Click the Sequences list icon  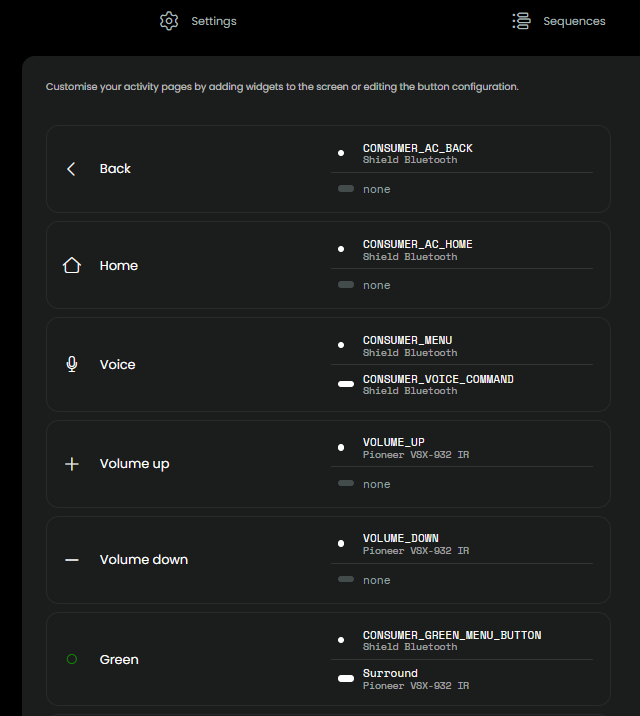pos(521,21)
